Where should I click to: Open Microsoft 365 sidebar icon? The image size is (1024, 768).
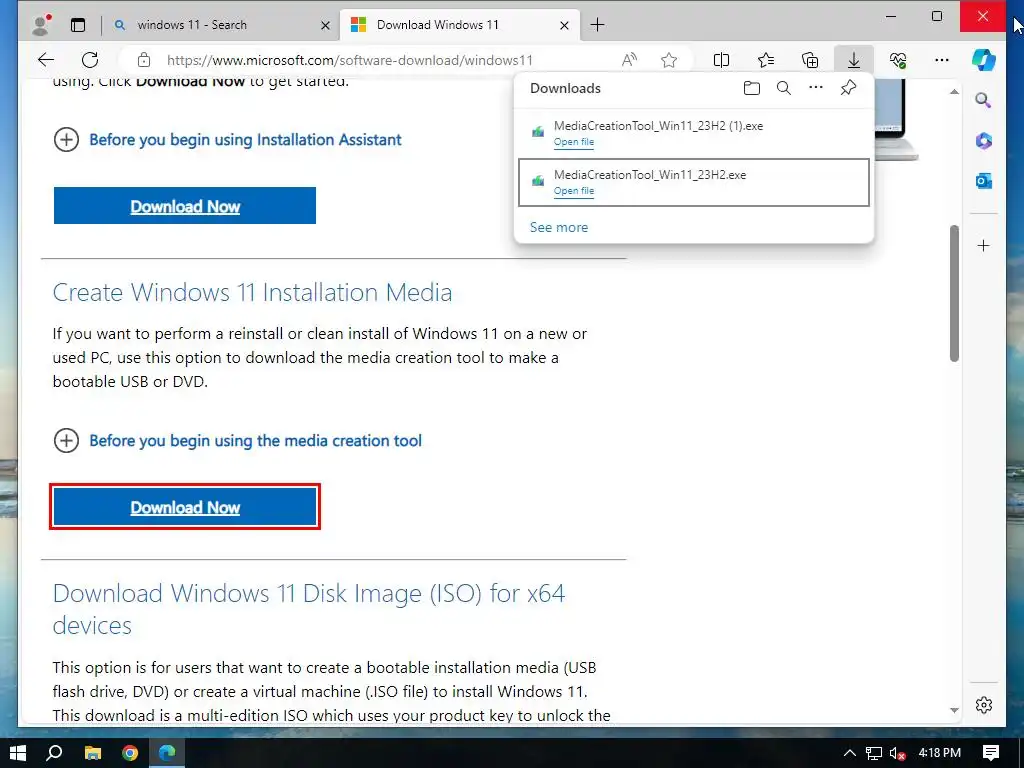(x=984, y=140)
